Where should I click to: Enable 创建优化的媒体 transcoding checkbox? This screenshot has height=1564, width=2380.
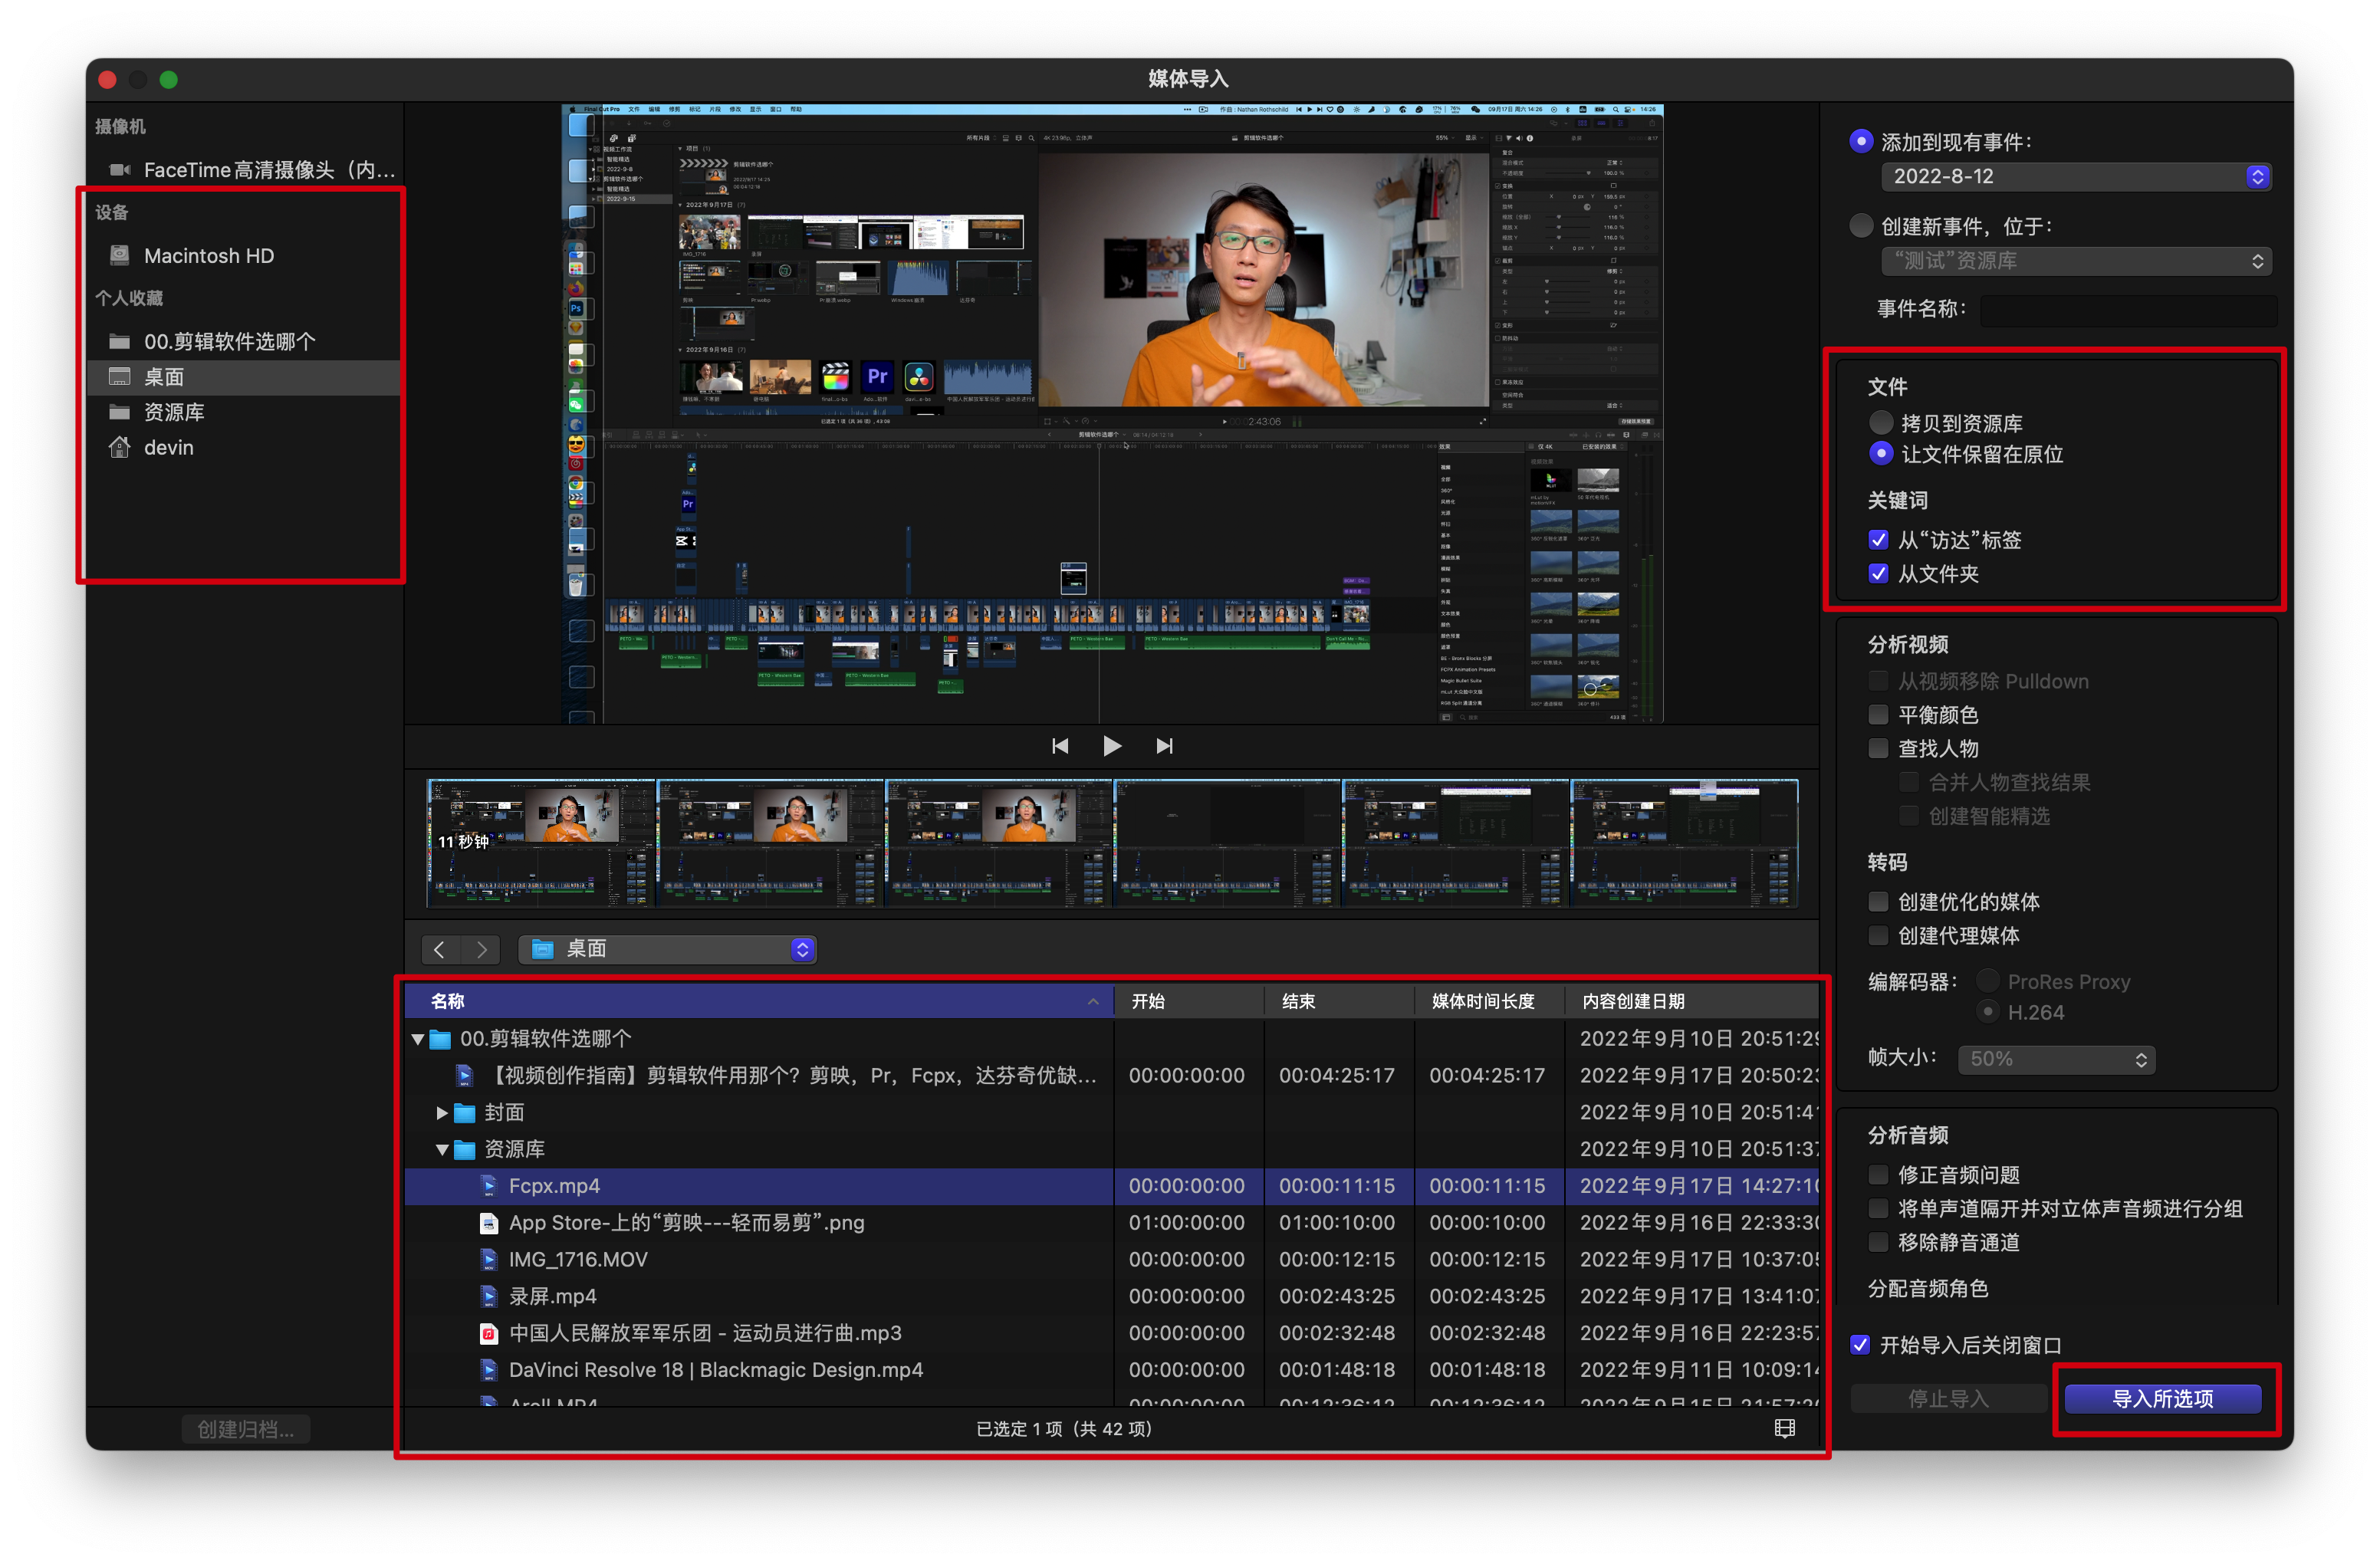tap(1878, 902)
